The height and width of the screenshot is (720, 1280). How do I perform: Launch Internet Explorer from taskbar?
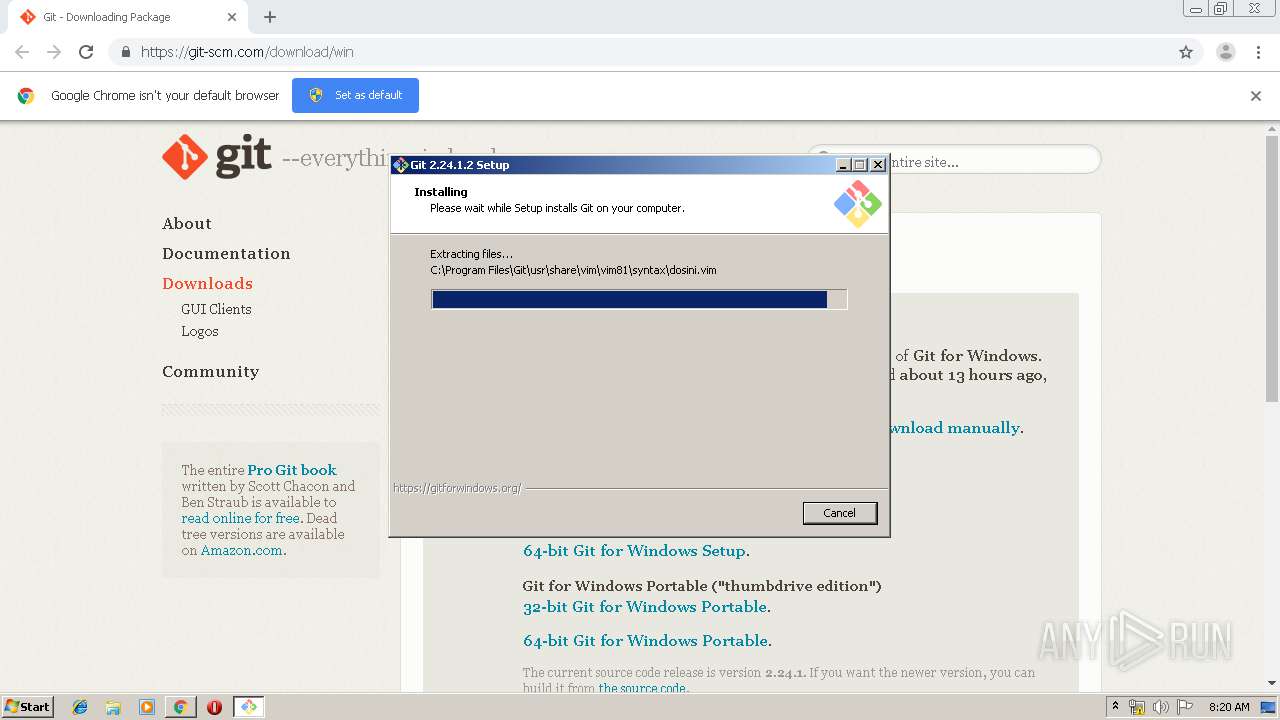80,707
